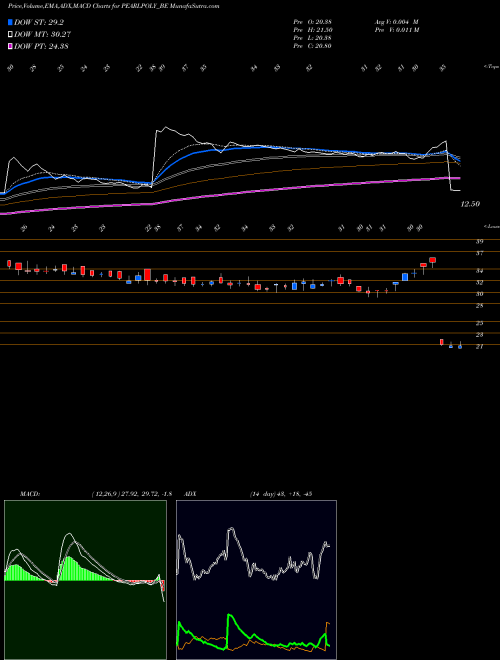Click the 23 price axis label
Image resolution: width=500 pixels, height=660 pixels.
[479, 335]
